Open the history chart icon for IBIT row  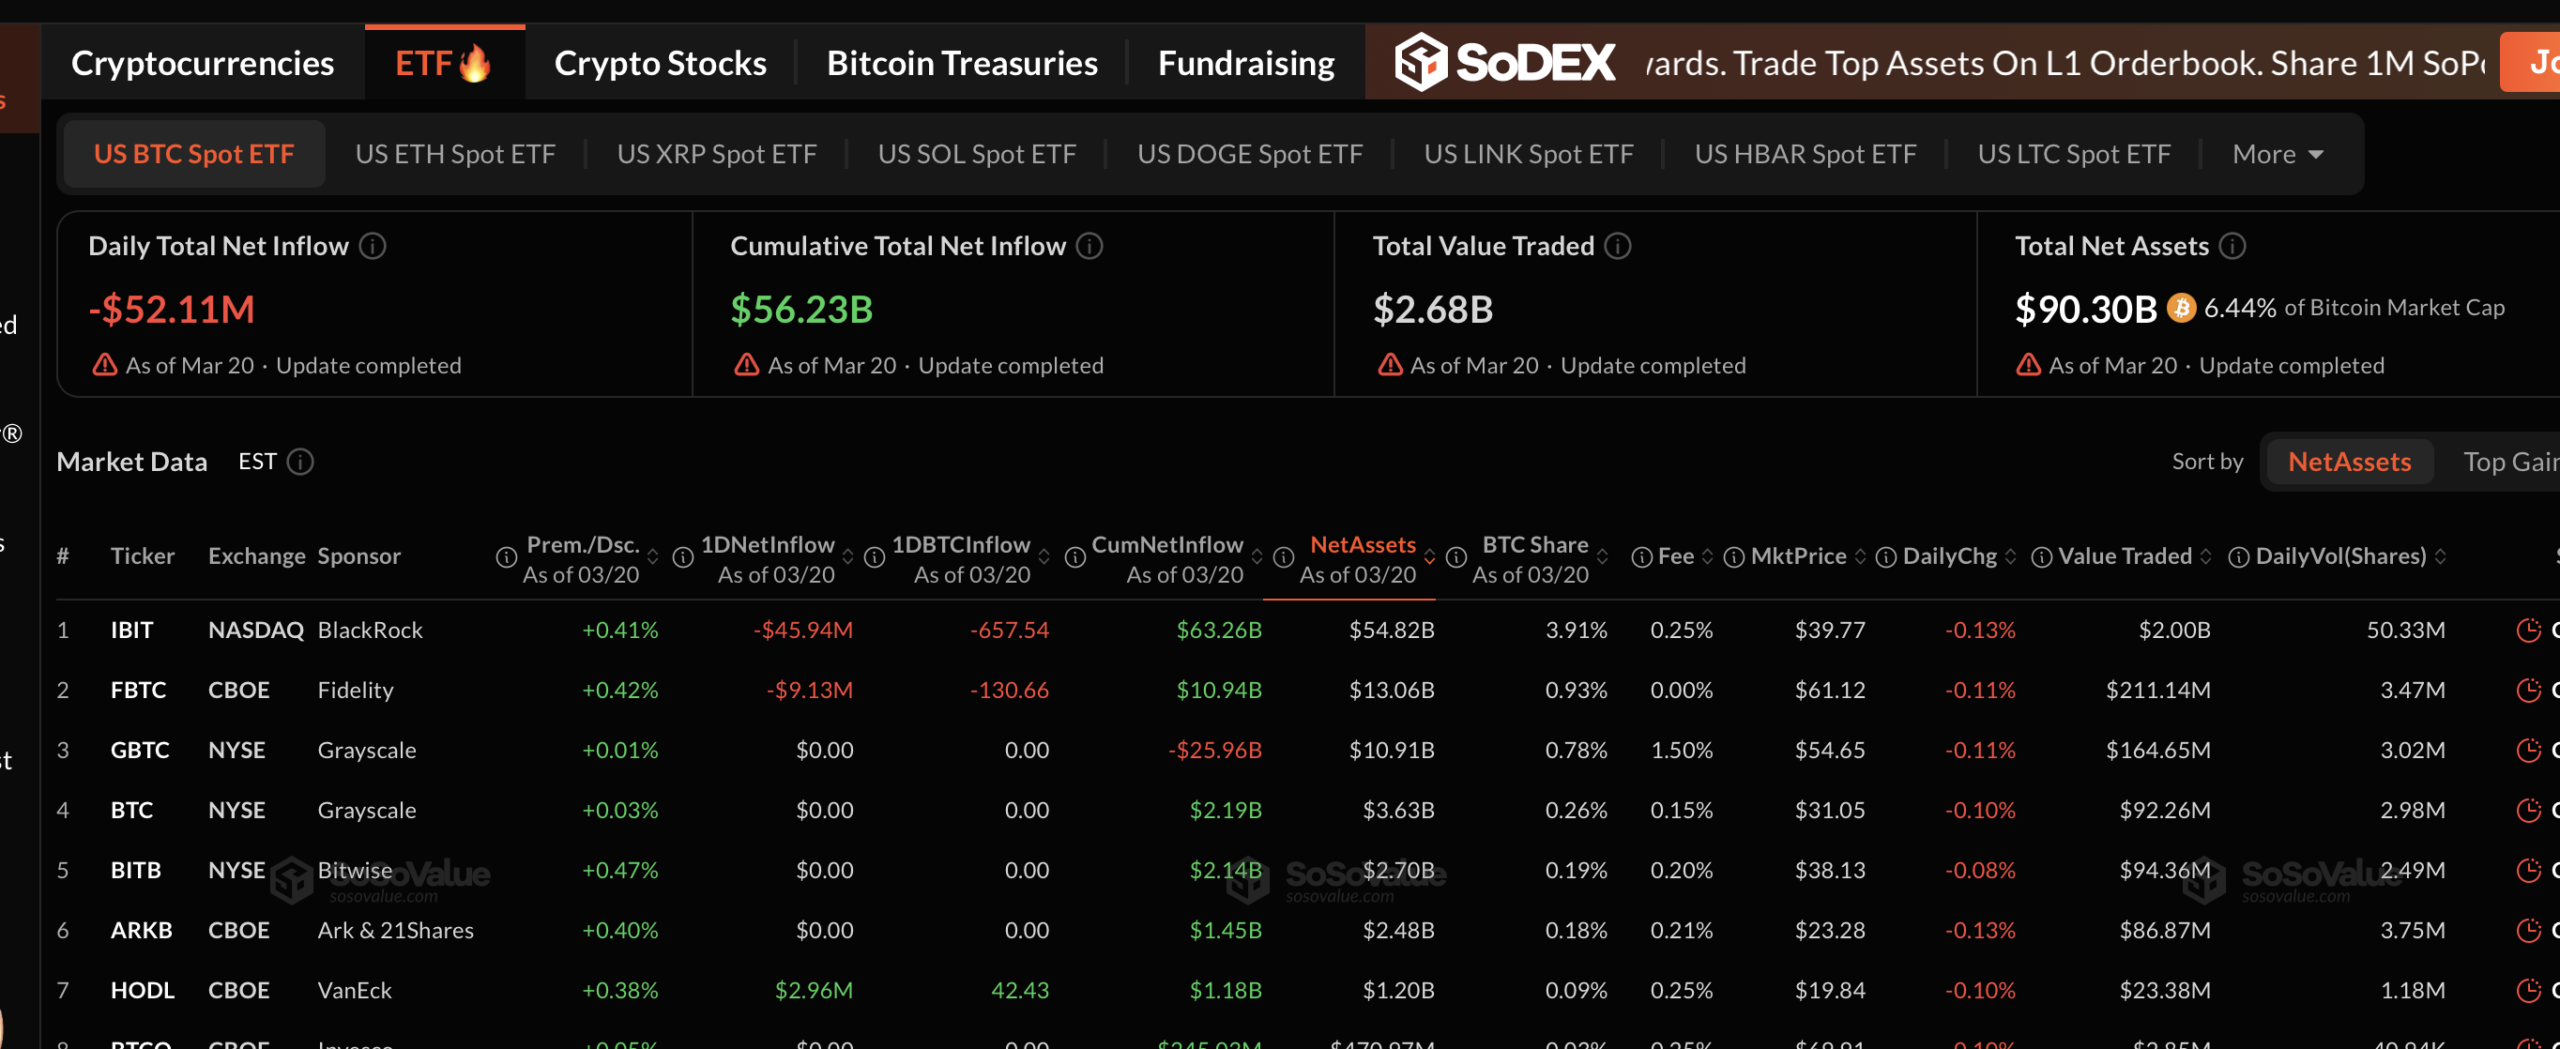pos(2528,630)
